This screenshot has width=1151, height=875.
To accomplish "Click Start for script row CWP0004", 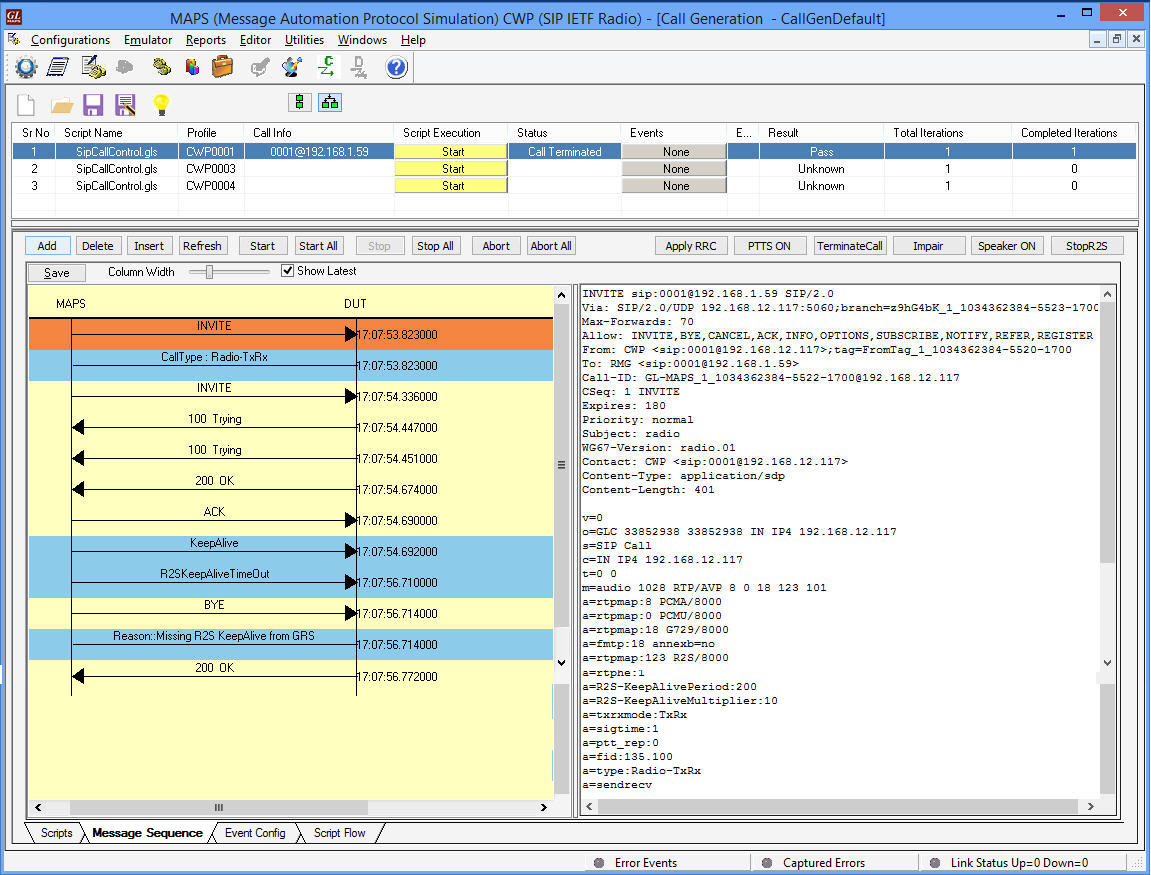I will click(x=451, y=186).
